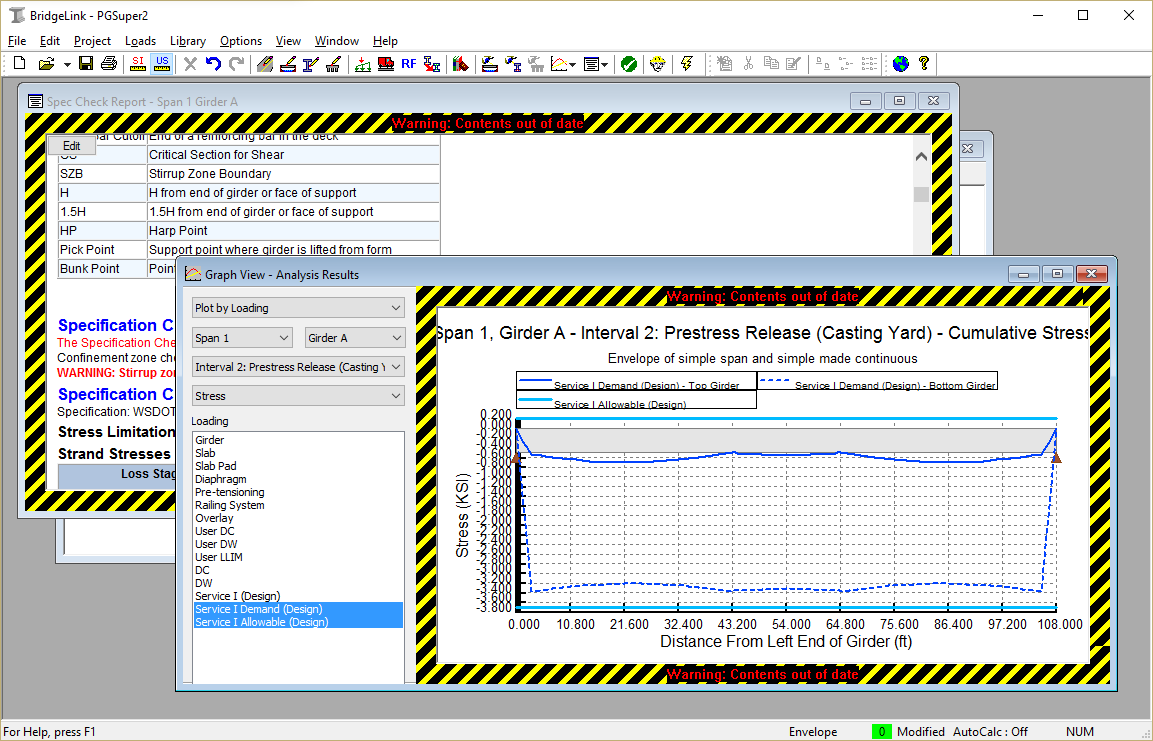Viewport: 1153px width, 741px height.
Task: Click the blue Undo arrow
Action: (213, 64)
